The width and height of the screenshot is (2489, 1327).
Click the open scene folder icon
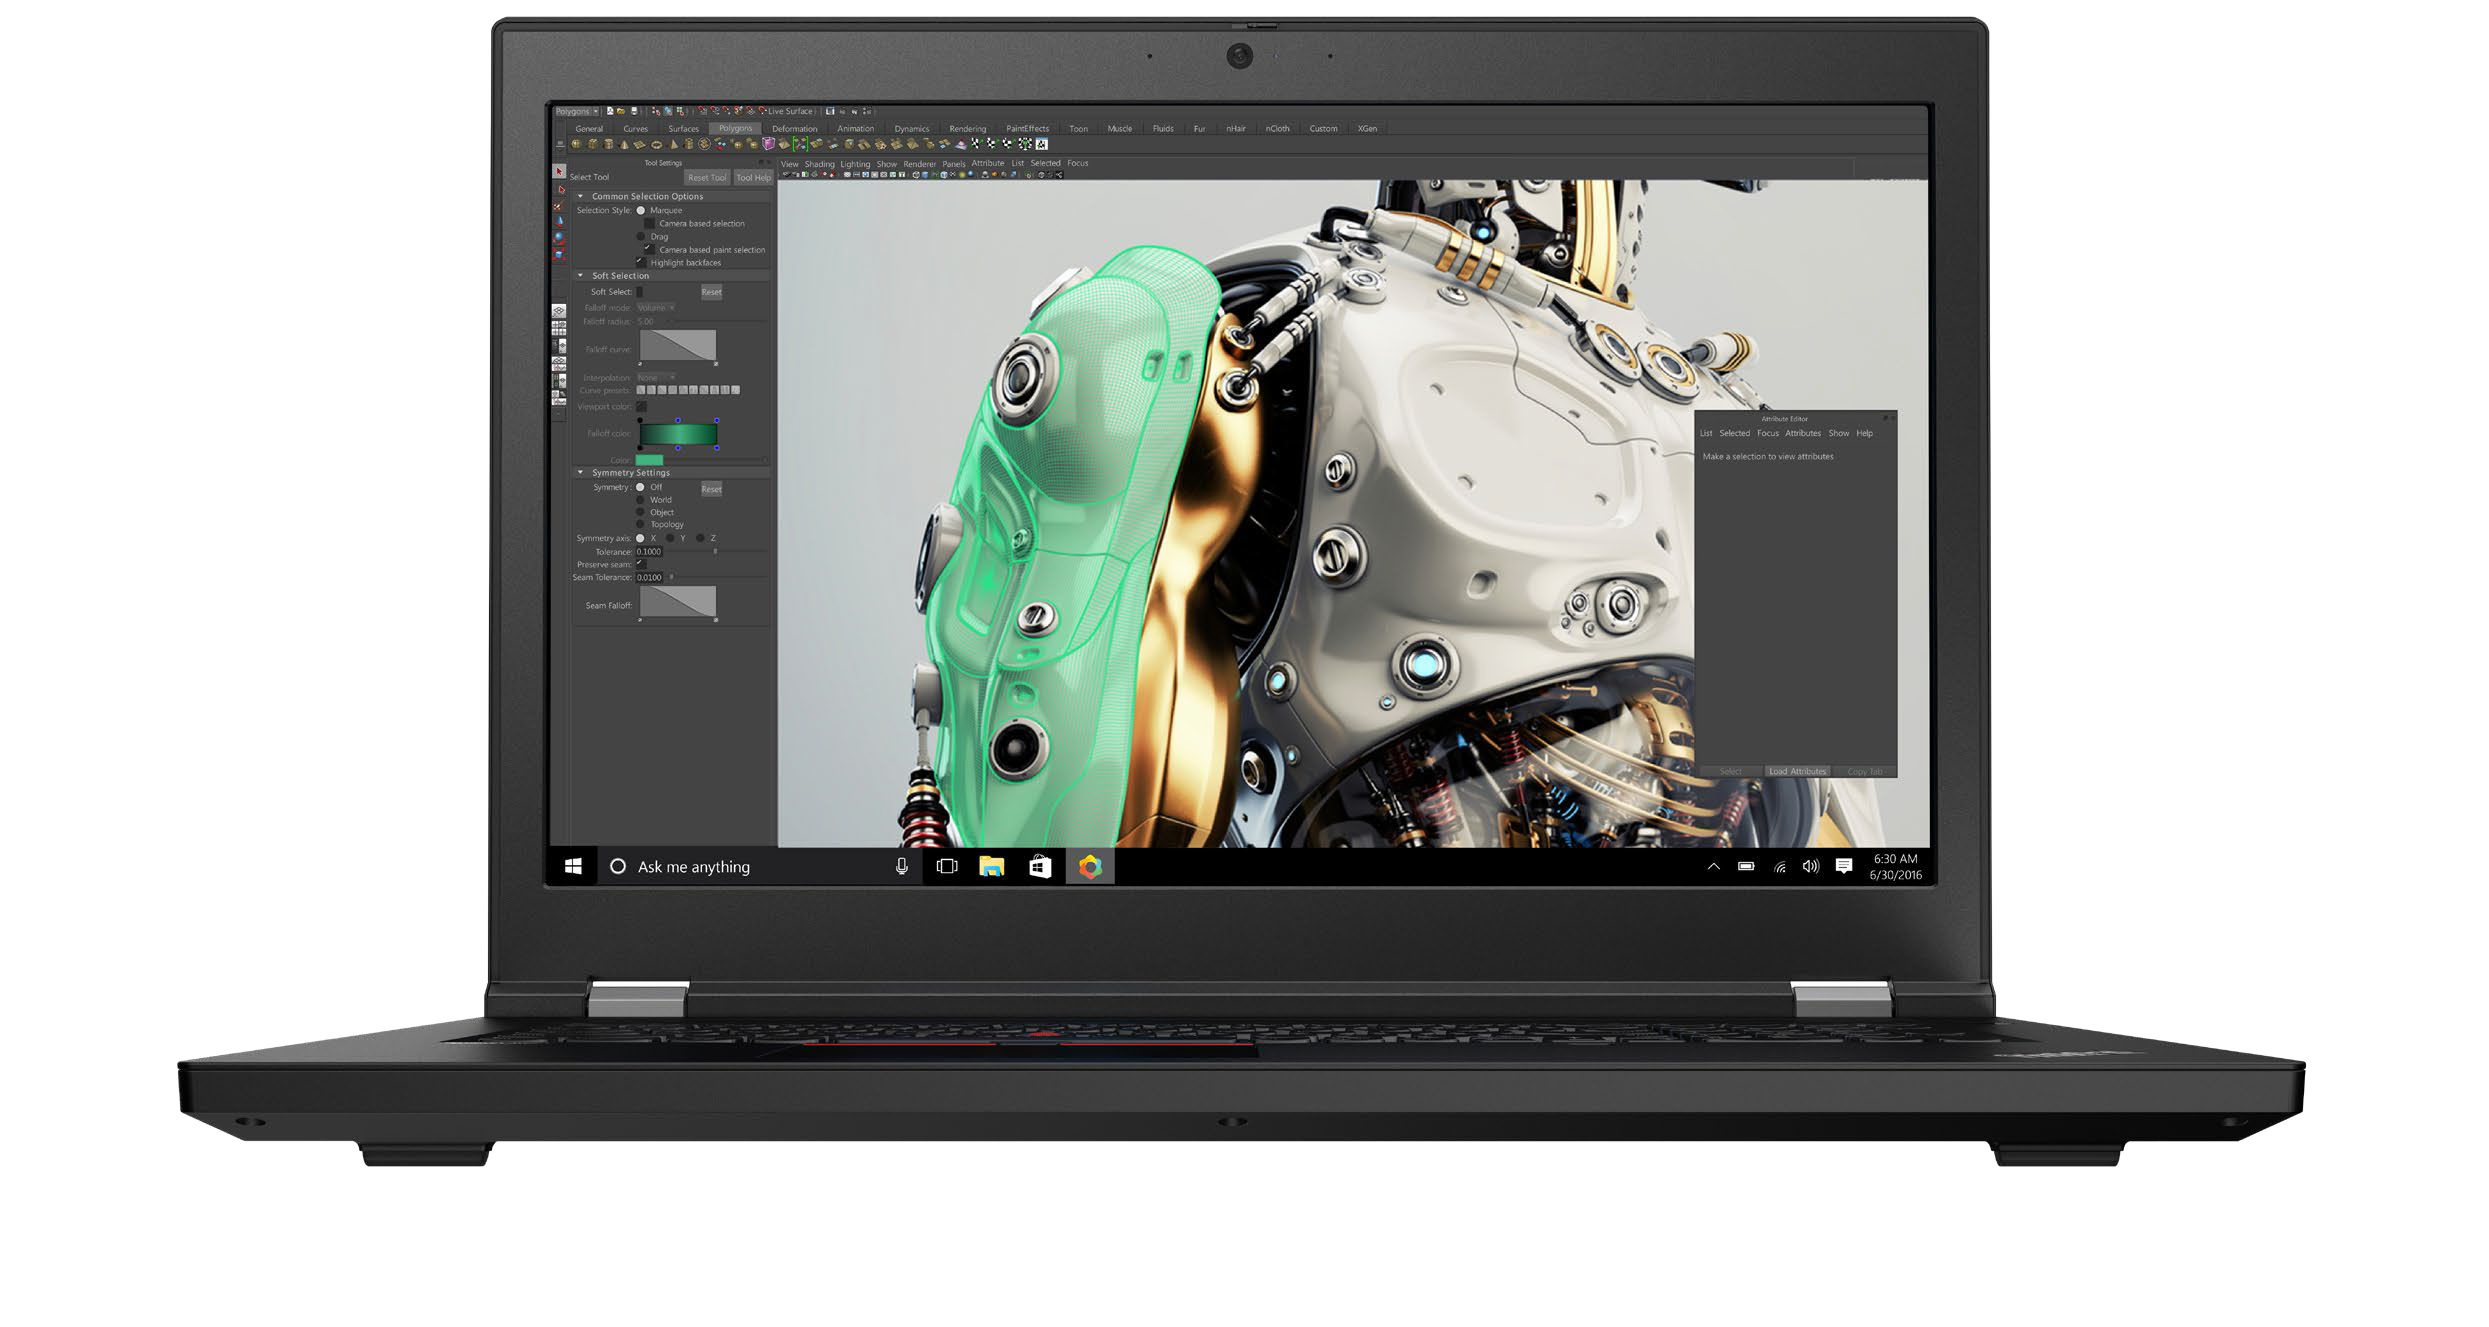point(621,111)
